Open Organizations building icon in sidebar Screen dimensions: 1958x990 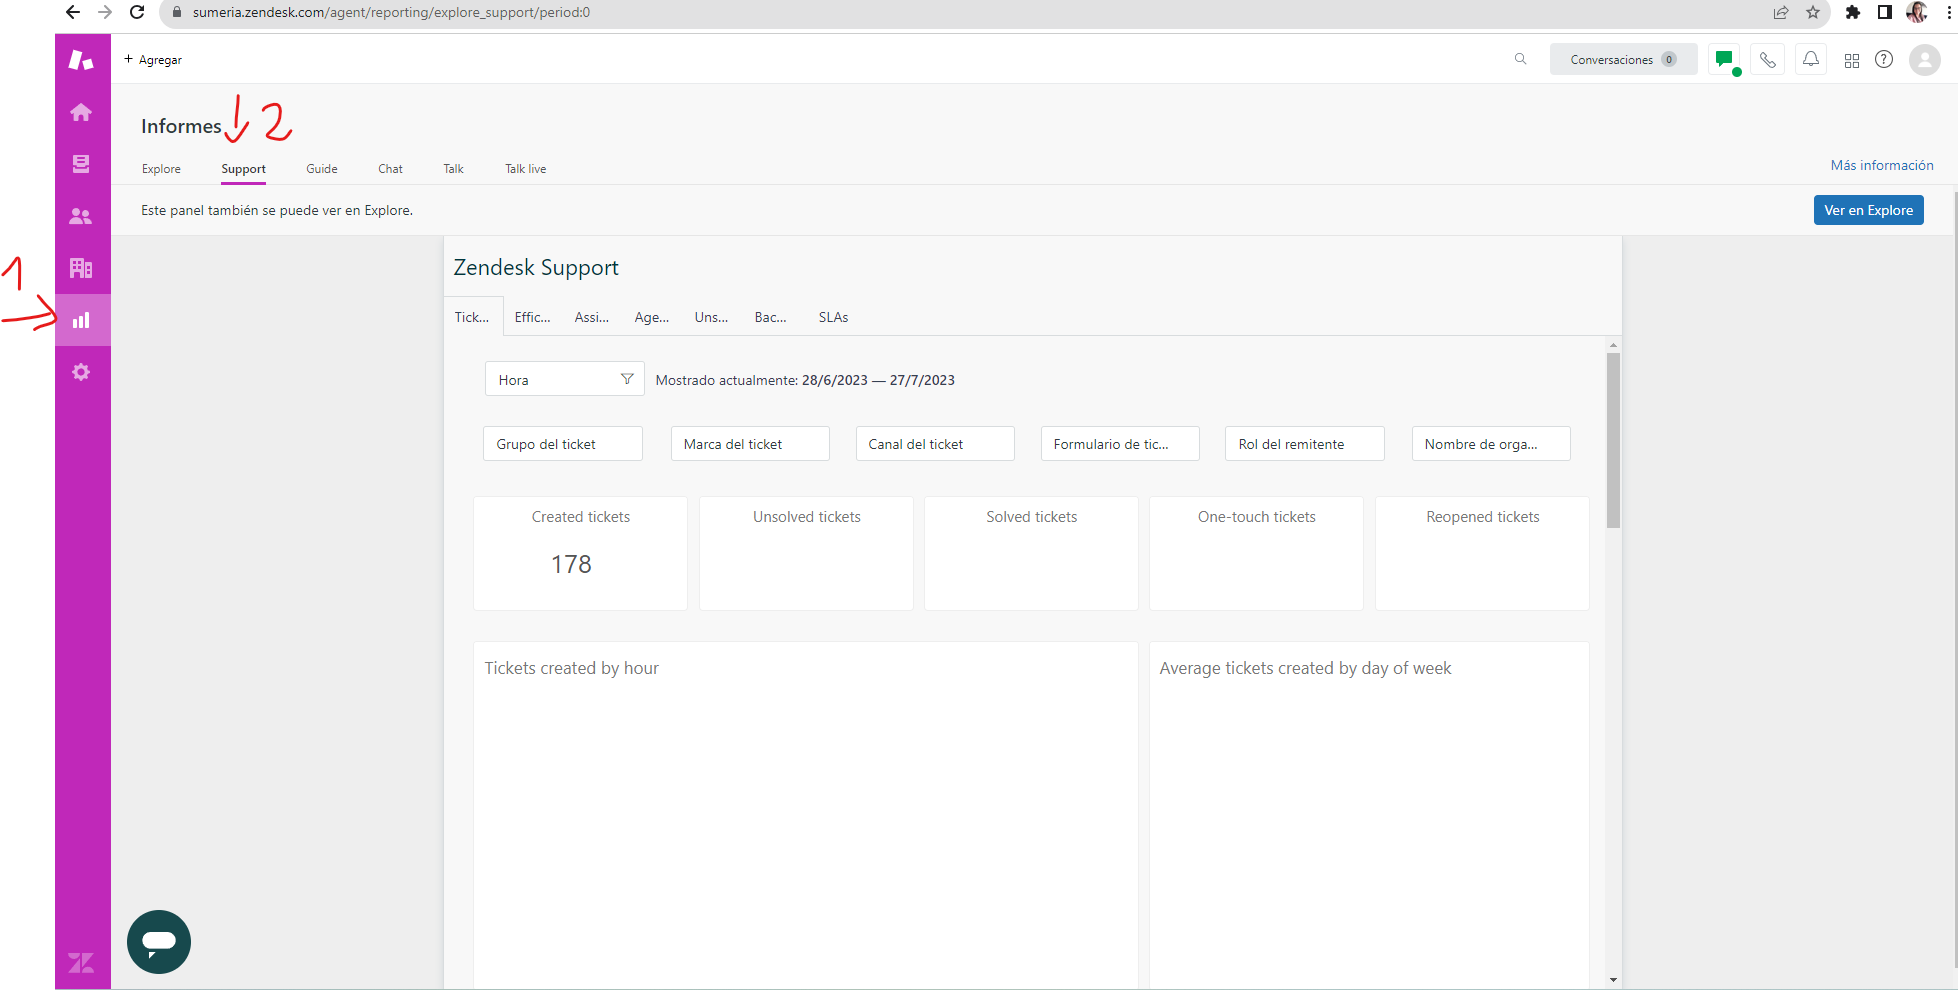(x=81, y=268)
